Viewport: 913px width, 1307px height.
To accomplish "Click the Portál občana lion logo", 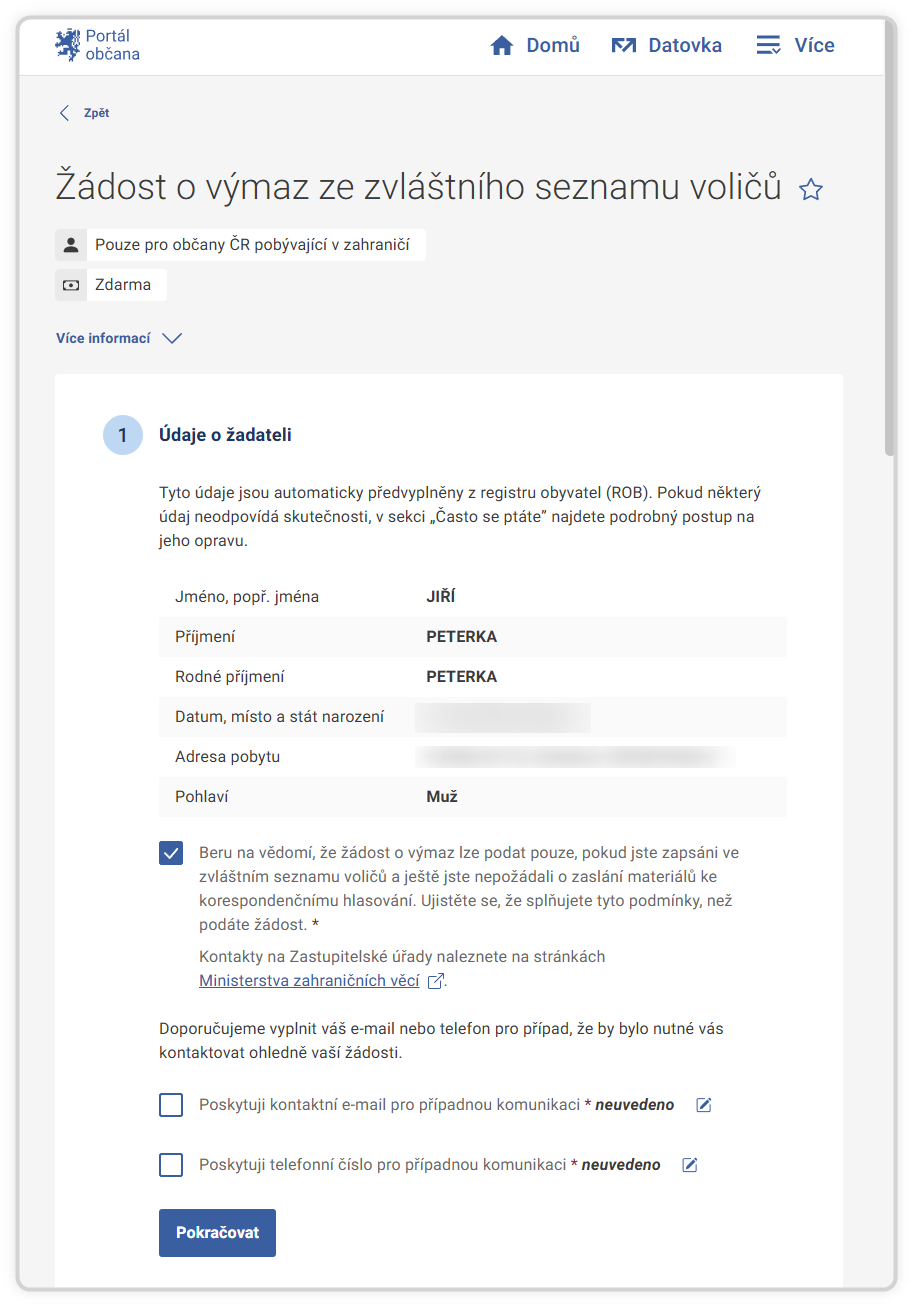I will (x=67, y=45).
